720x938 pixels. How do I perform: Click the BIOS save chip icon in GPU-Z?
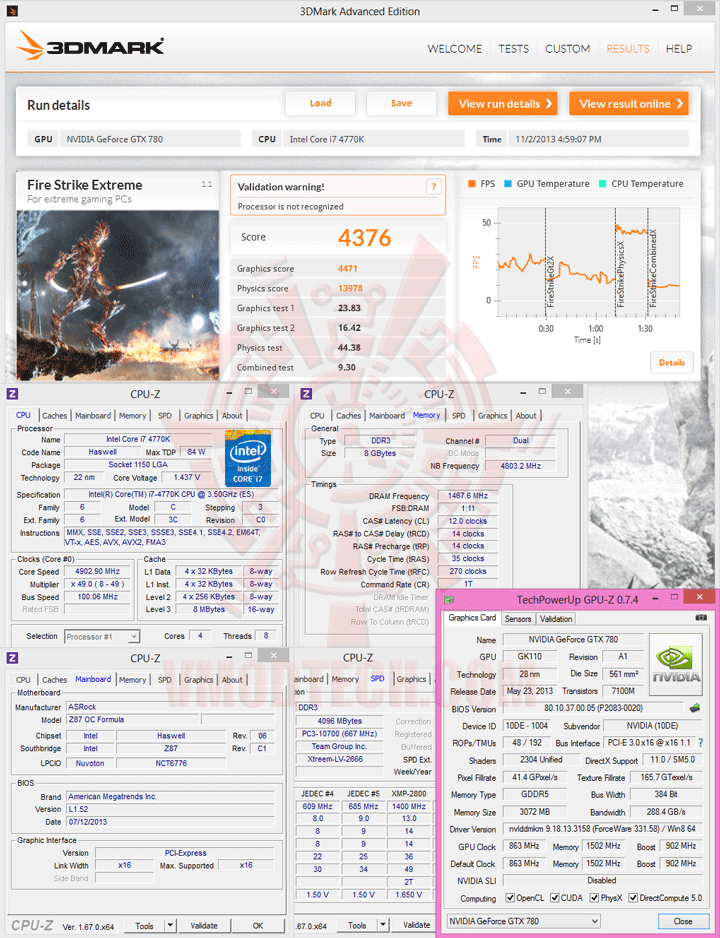695,708
